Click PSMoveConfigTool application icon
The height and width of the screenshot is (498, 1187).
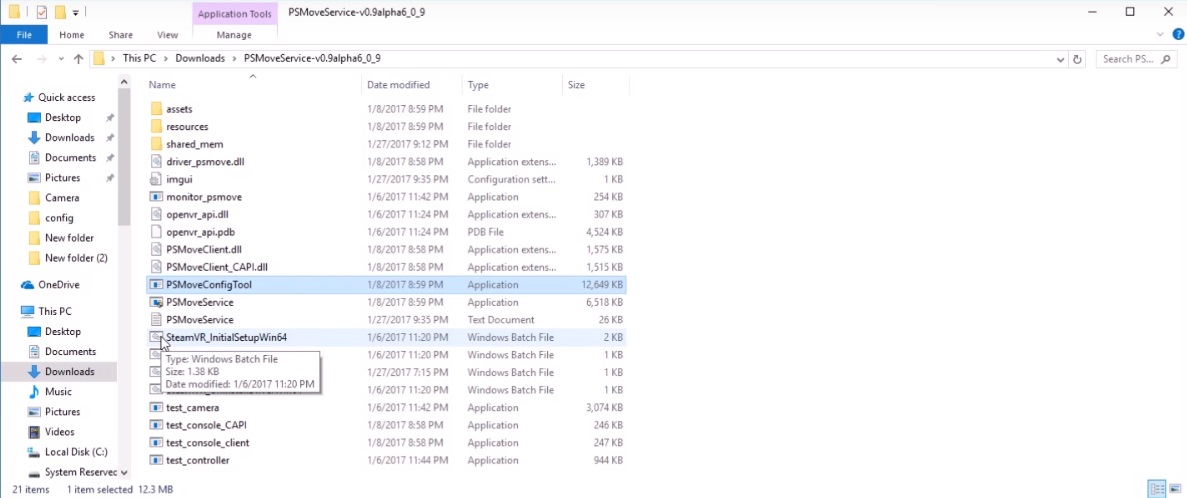156,285
